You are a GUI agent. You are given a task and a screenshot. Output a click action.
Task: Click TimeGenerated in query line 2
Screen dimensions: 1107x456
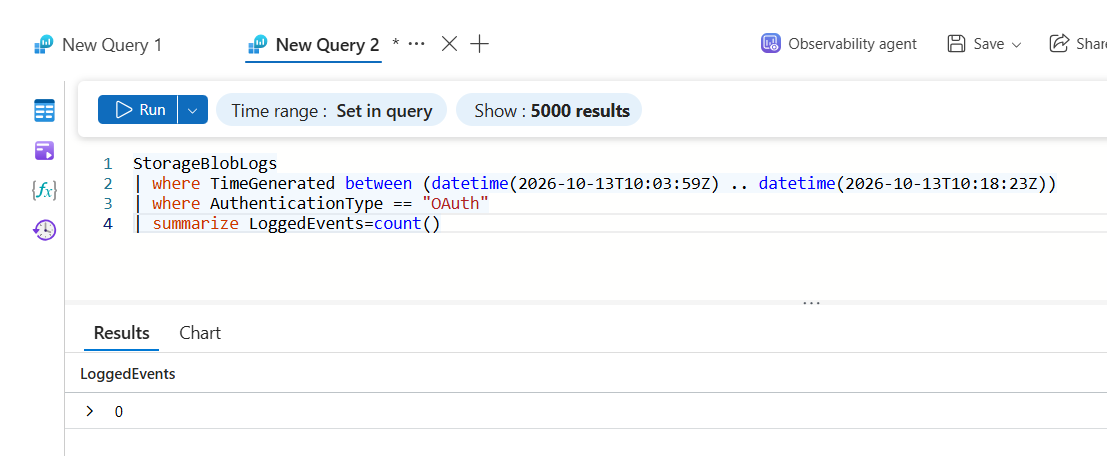point(273,184)
